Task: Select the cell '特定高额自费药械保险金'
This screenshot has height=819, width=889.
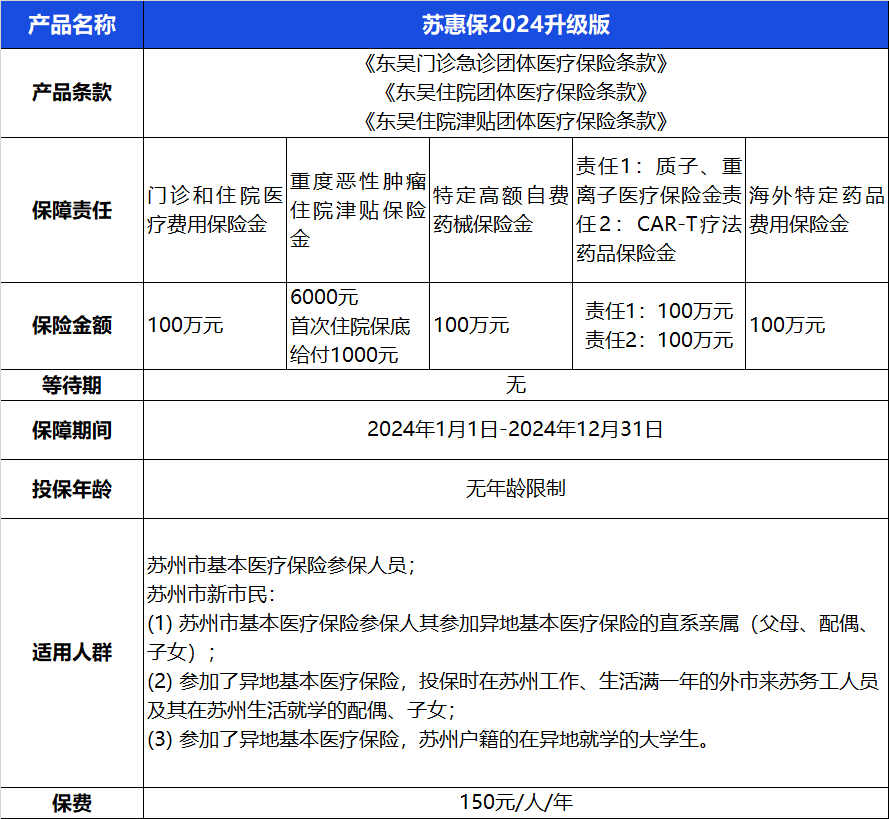Action: click(501, 210)
